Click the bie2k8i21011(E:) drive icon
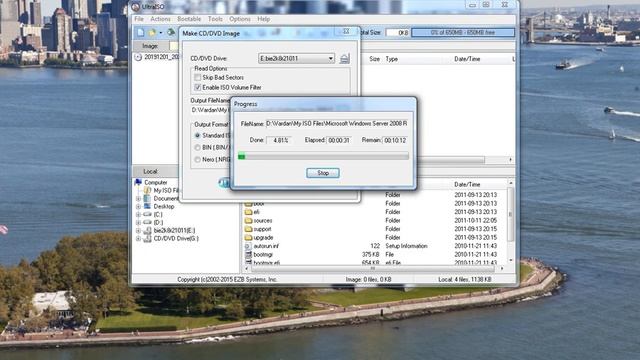Screen dimensions: 640x360 click(147, 231)
